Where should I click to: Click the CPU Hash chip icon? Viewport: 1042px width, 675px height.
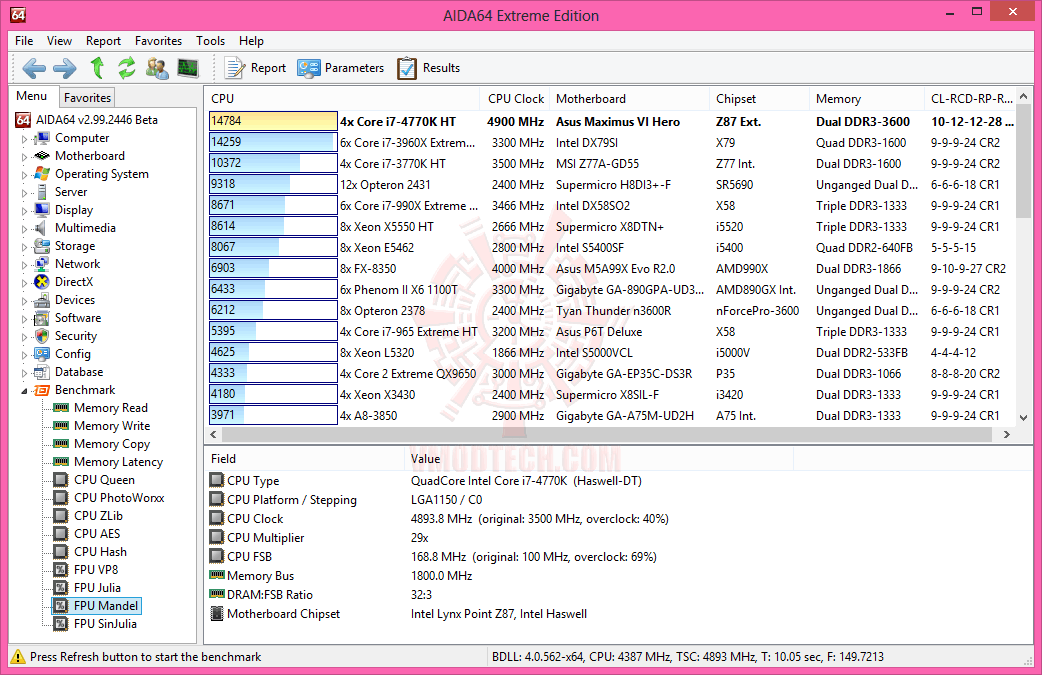point(60,551)
